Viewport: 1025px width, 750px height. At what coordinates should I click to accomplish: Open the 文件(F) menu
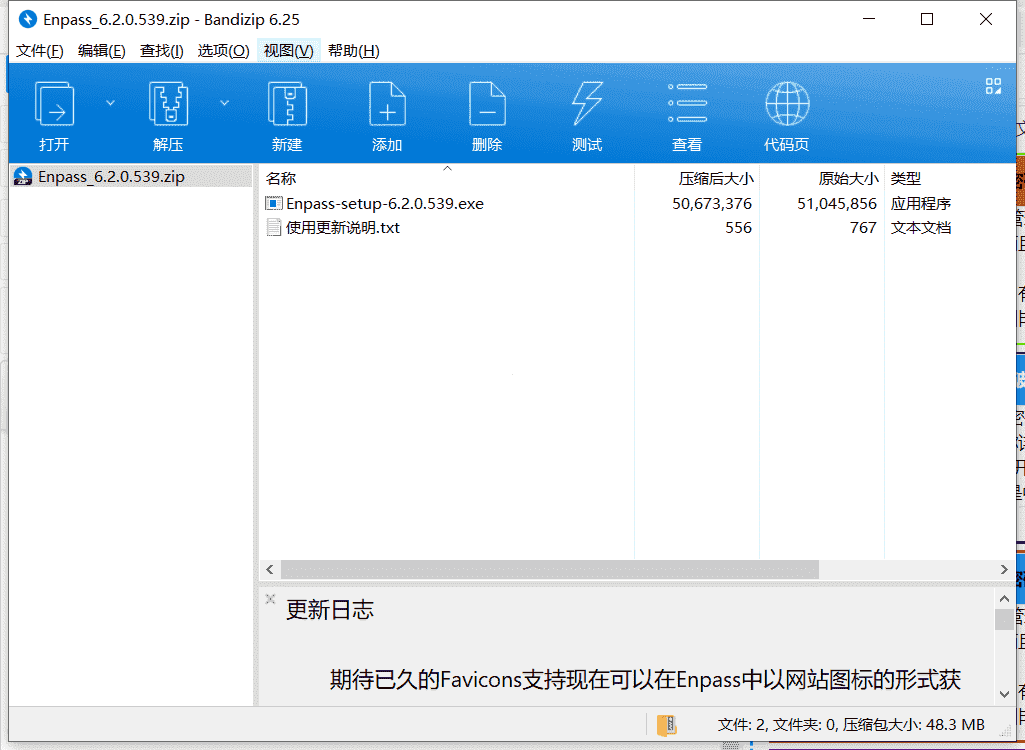(39, 51)
